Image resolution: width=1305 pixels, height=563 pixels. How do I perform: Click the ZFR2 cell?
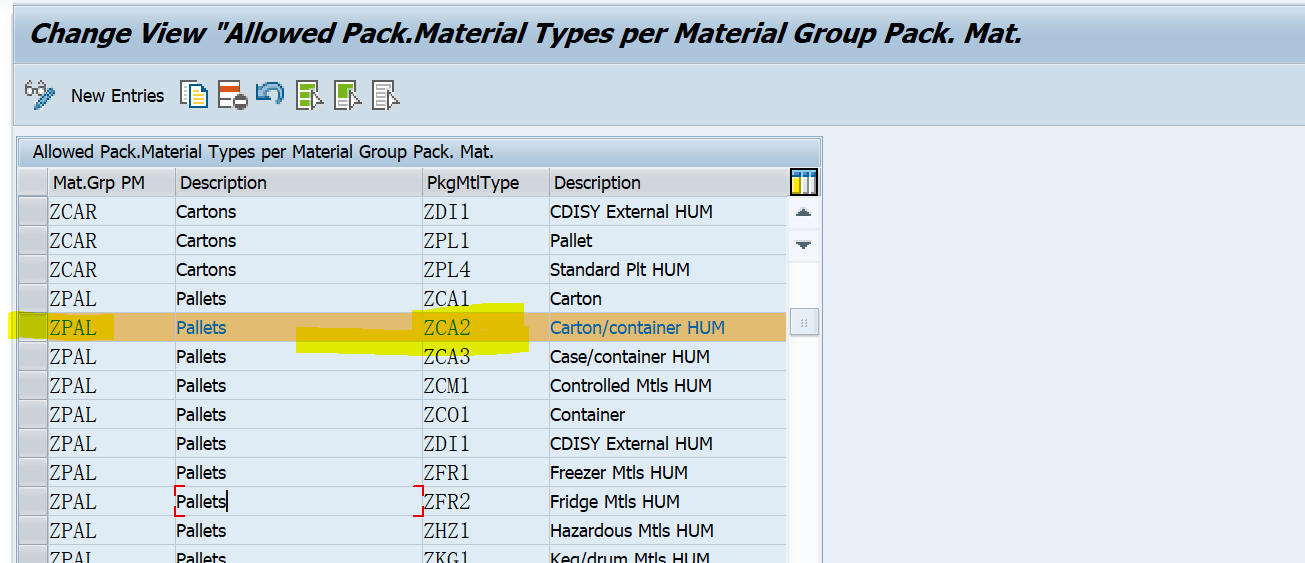(x=485, y=502)
